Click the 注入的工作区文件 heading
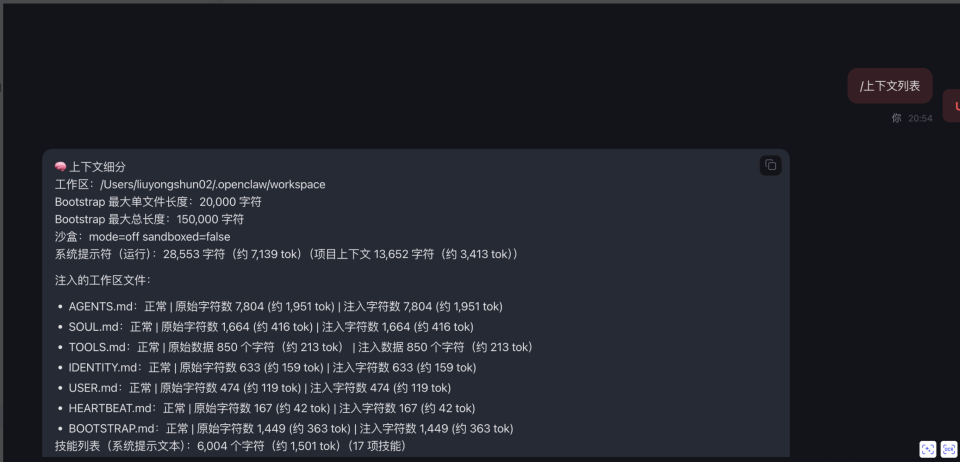 [103, 280]
